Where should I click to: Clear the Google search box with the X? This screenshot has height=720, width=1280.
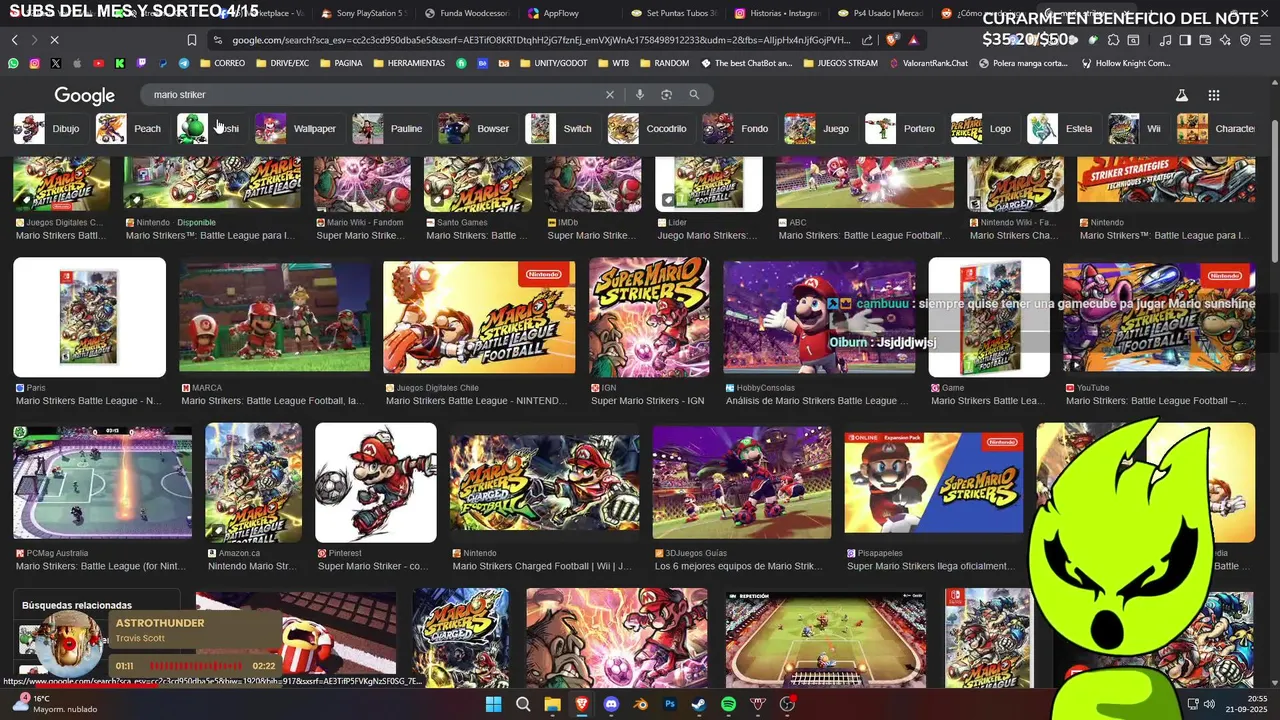pos(610,95)
